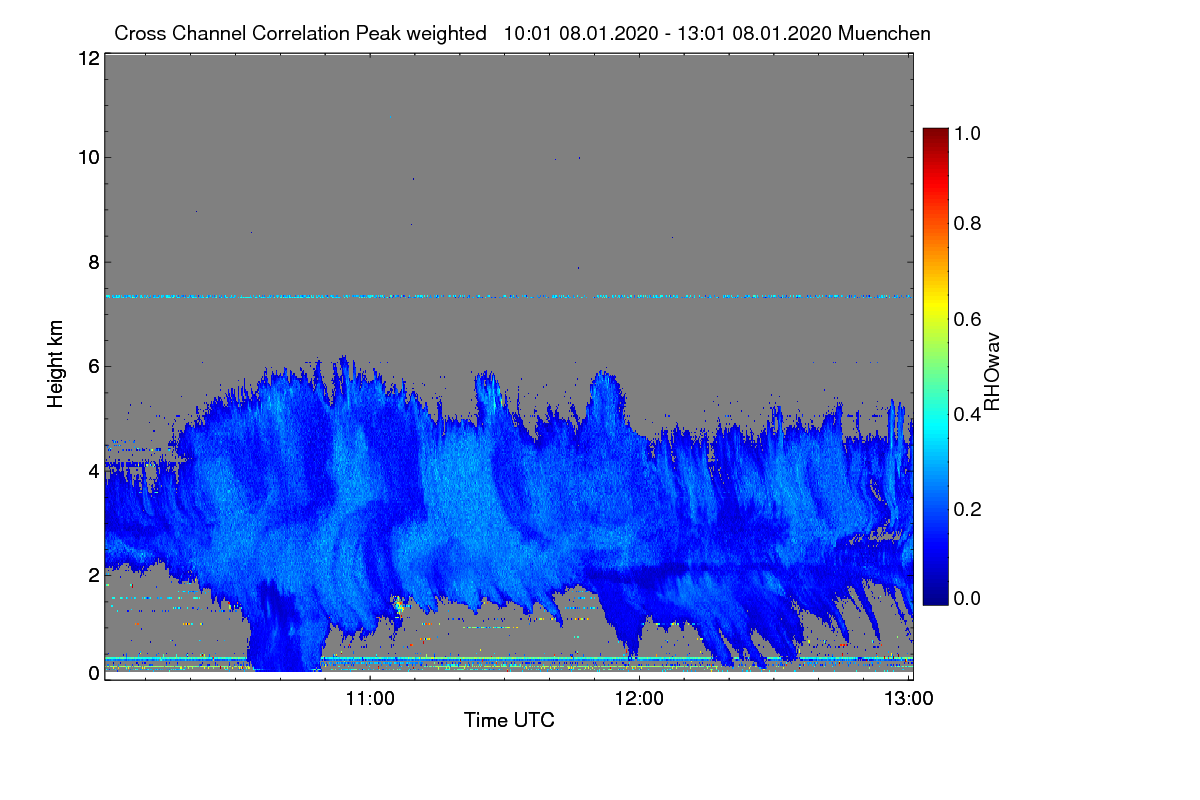Click the '6' height axis tick label
The image size is (1200, 800).
click(x=93, y=366)
